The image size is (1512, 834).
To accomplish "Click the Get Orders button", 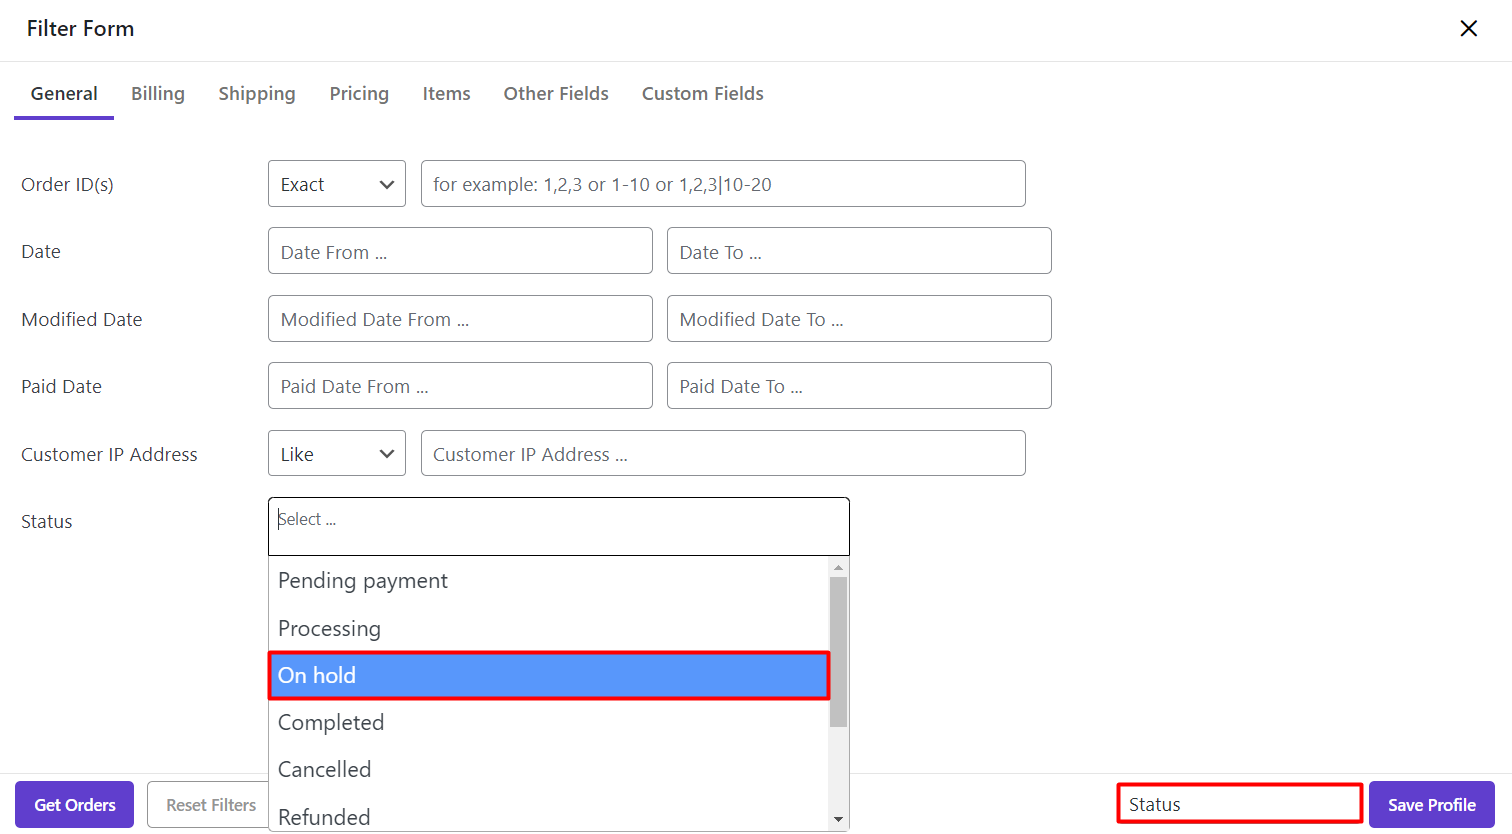I will tap(75, 805).
